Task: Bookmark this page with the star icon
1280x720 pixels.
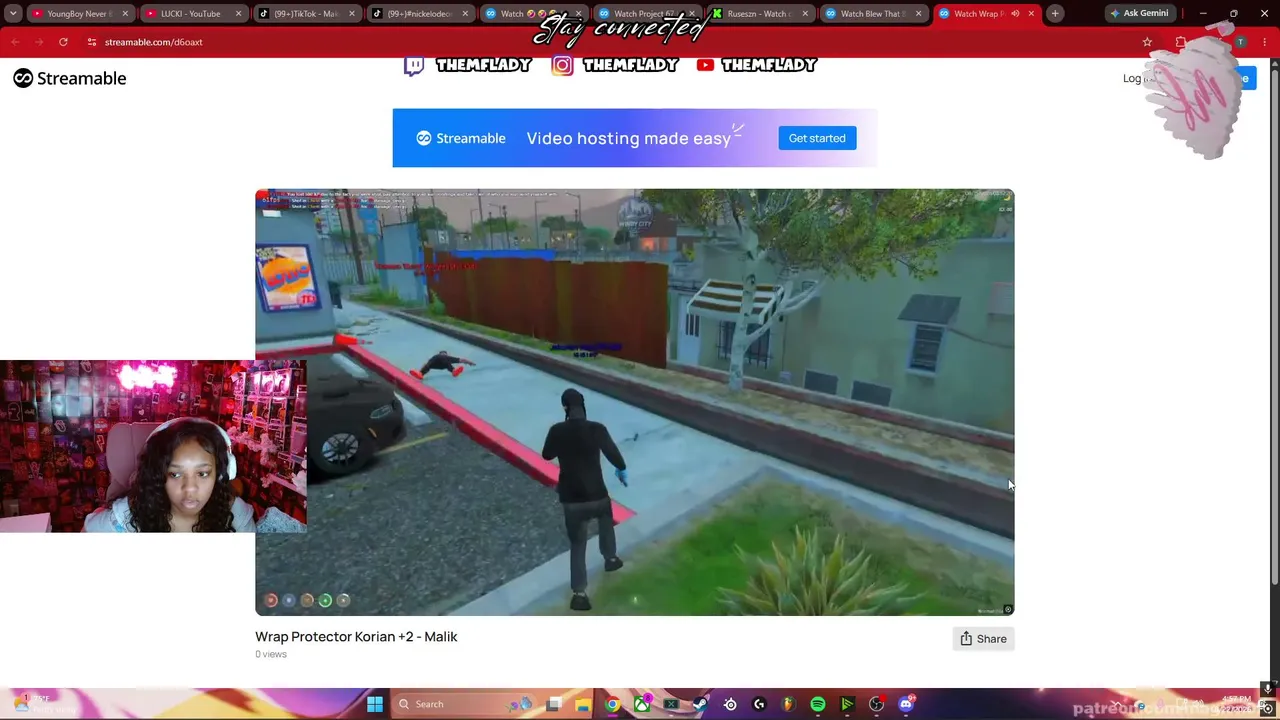Action: (1147, 42)
